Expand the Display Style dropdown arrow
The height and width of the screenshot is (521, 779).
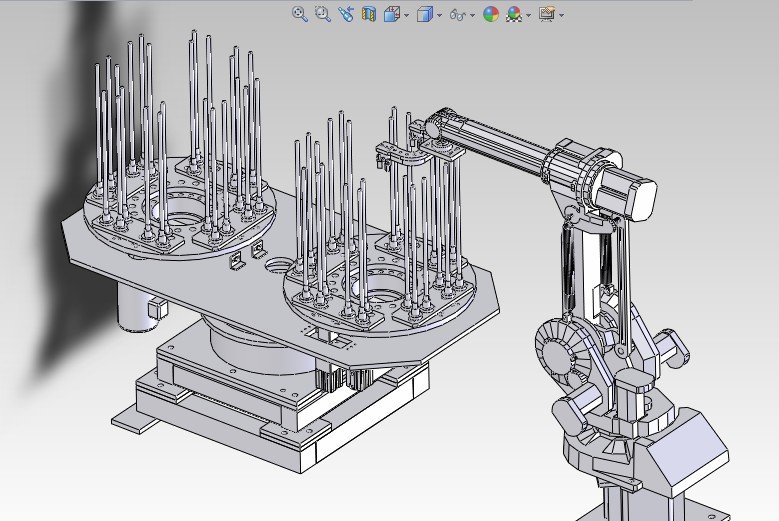click(x=439, y=15)
